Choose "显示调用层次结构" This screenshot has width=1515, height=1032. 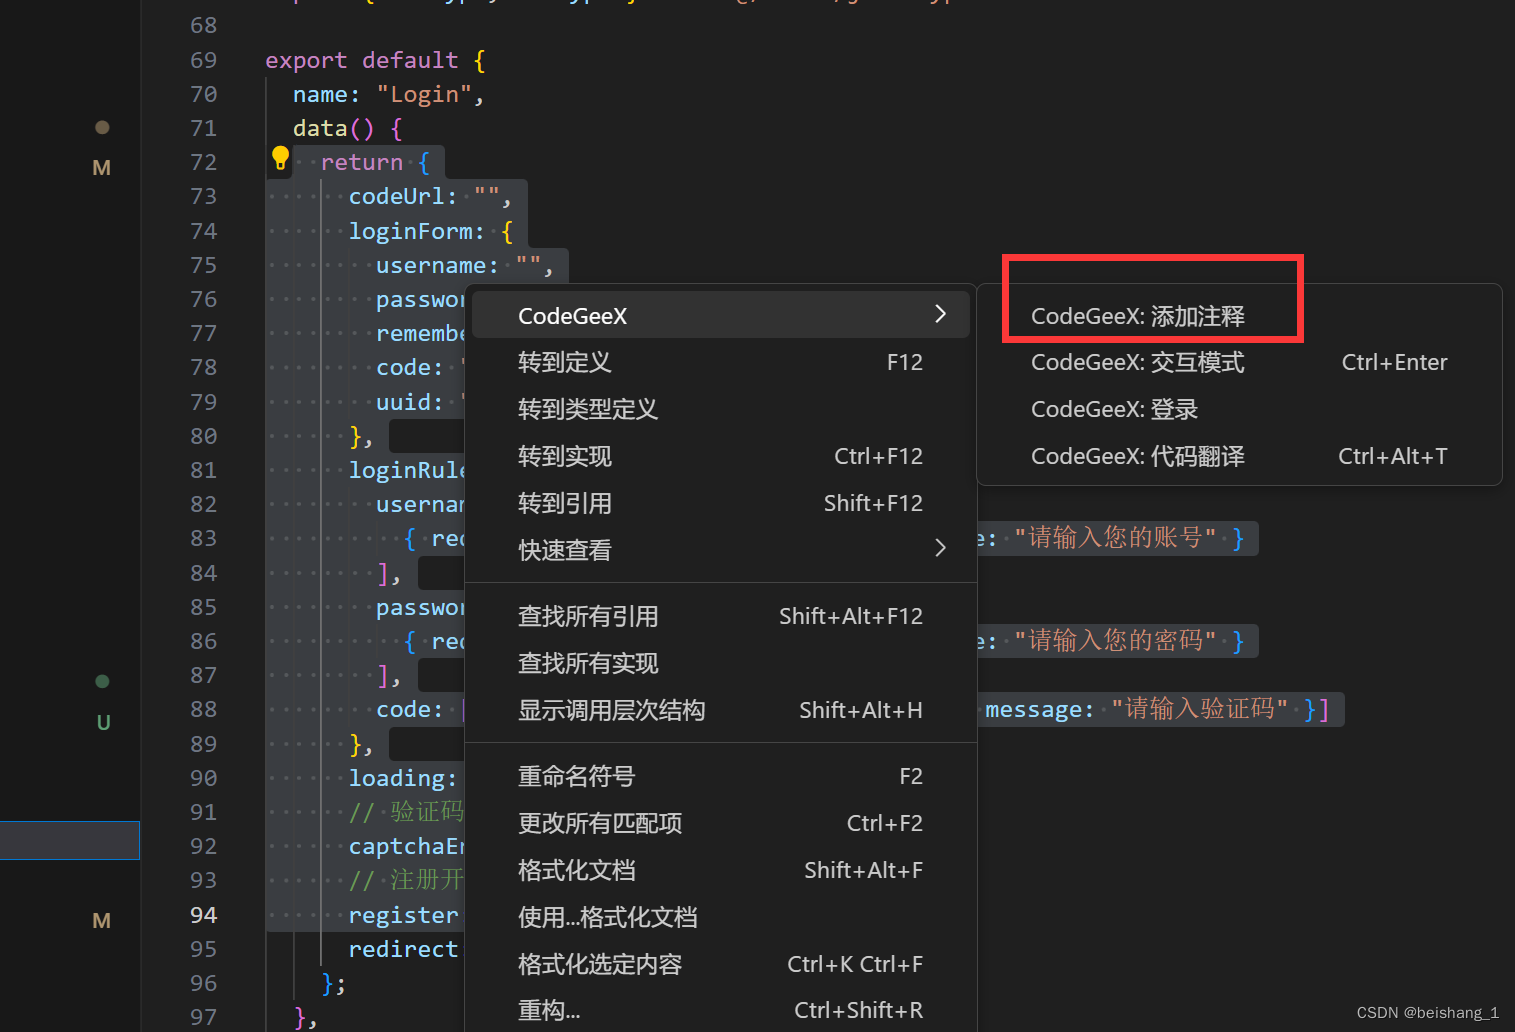612,710
